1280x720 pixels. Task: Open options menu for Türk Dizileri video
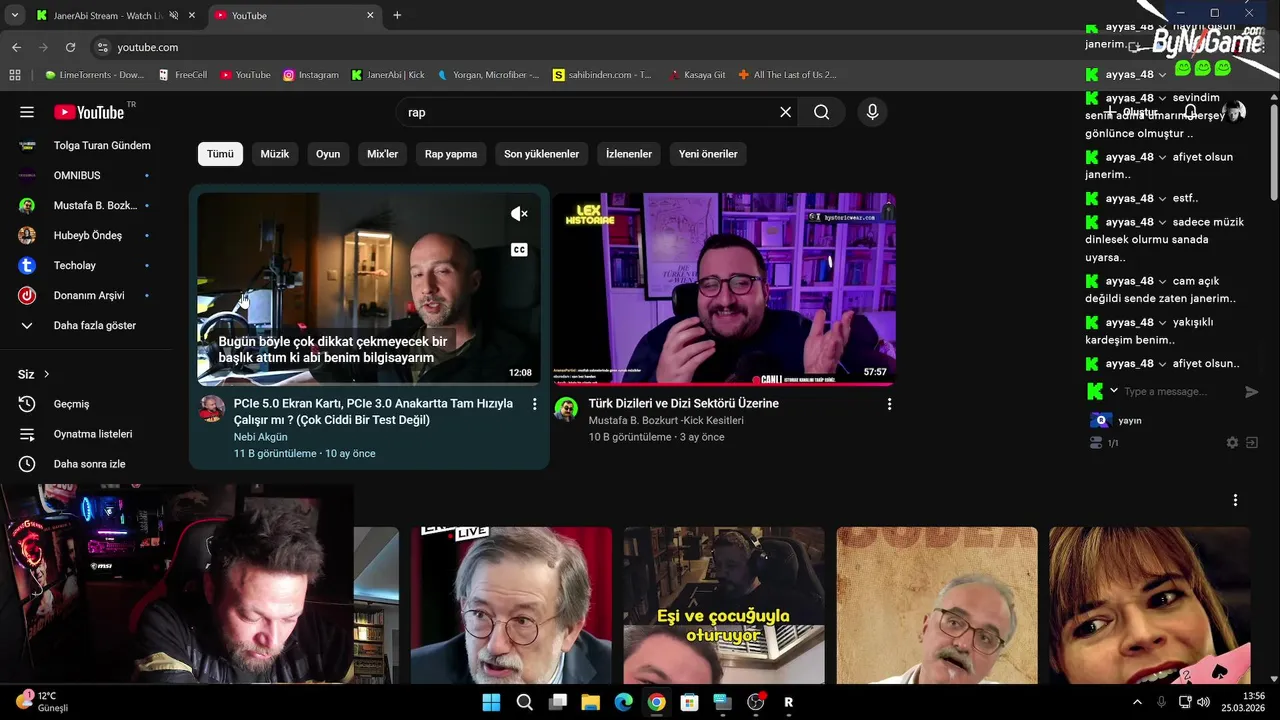pyautogui.click(x=889, y=404)
